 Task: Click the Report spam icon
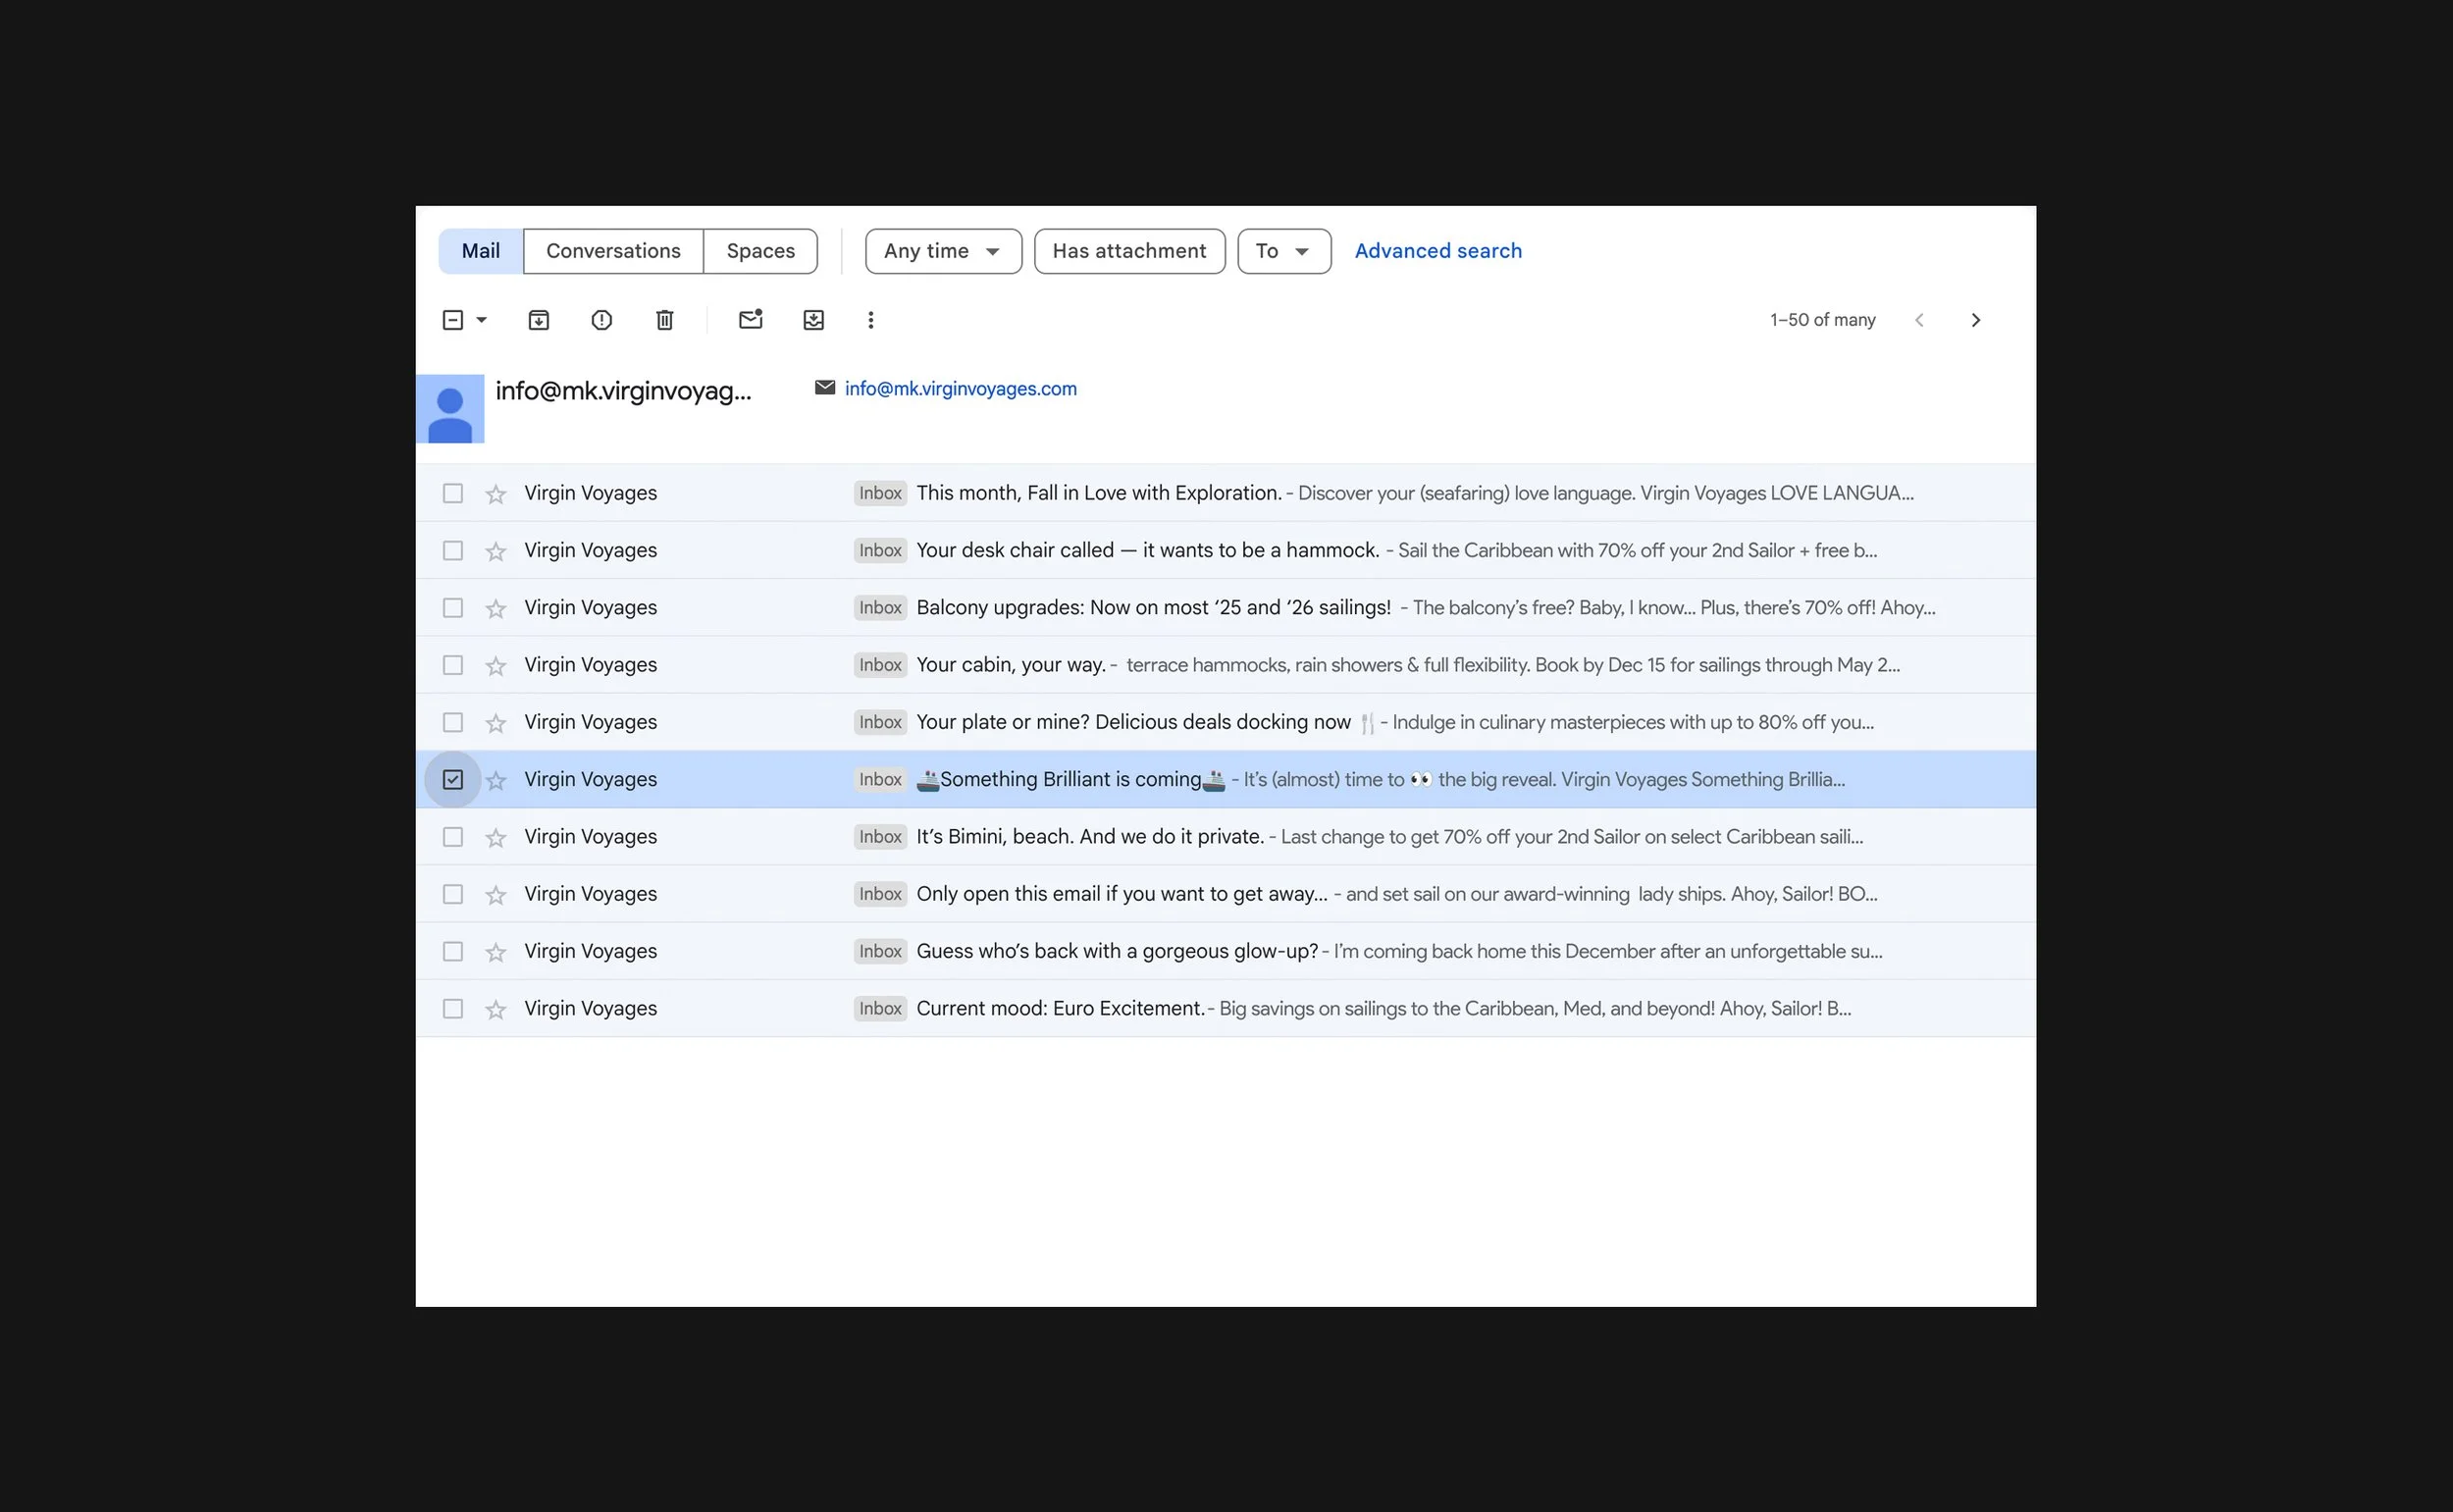tap(601, 320)
